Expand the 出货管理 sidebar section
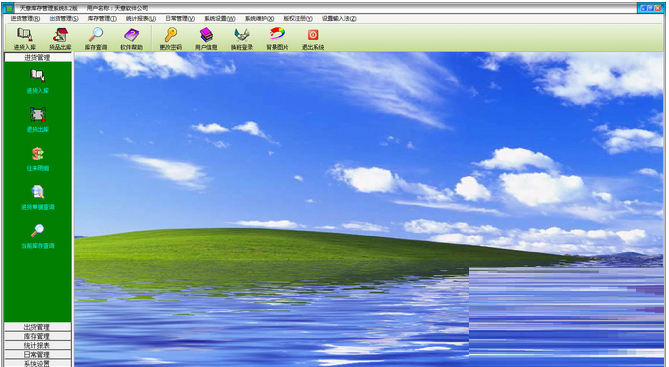669x367 pixels. tap(38, 327)
